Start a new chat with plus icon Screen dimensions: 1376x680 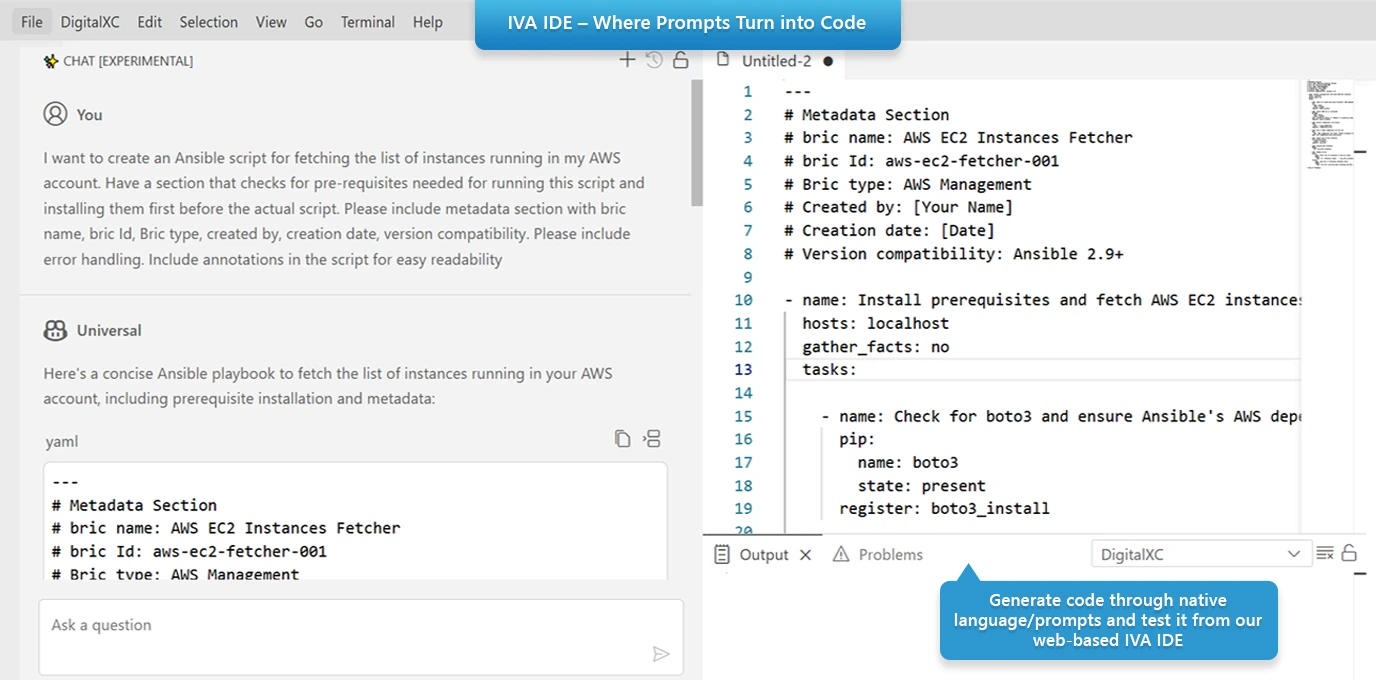pyautogui.click(x=627, y=60)
